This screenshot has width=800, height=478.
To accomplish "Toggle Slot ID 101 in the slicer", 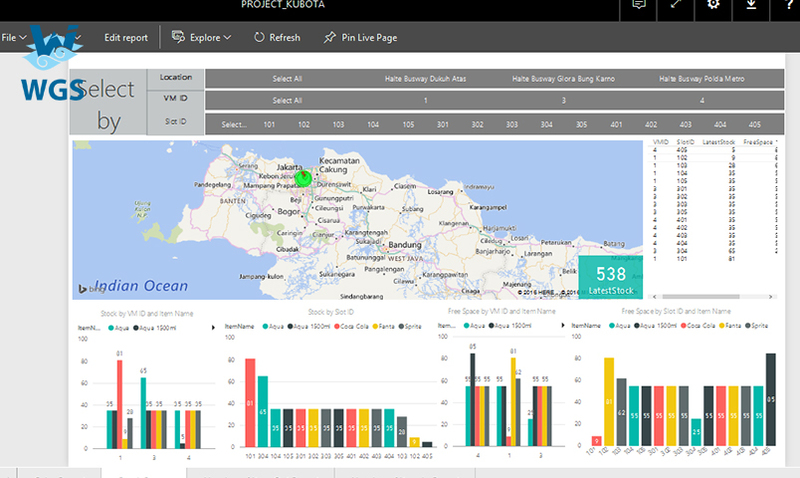I will (269, 125).
